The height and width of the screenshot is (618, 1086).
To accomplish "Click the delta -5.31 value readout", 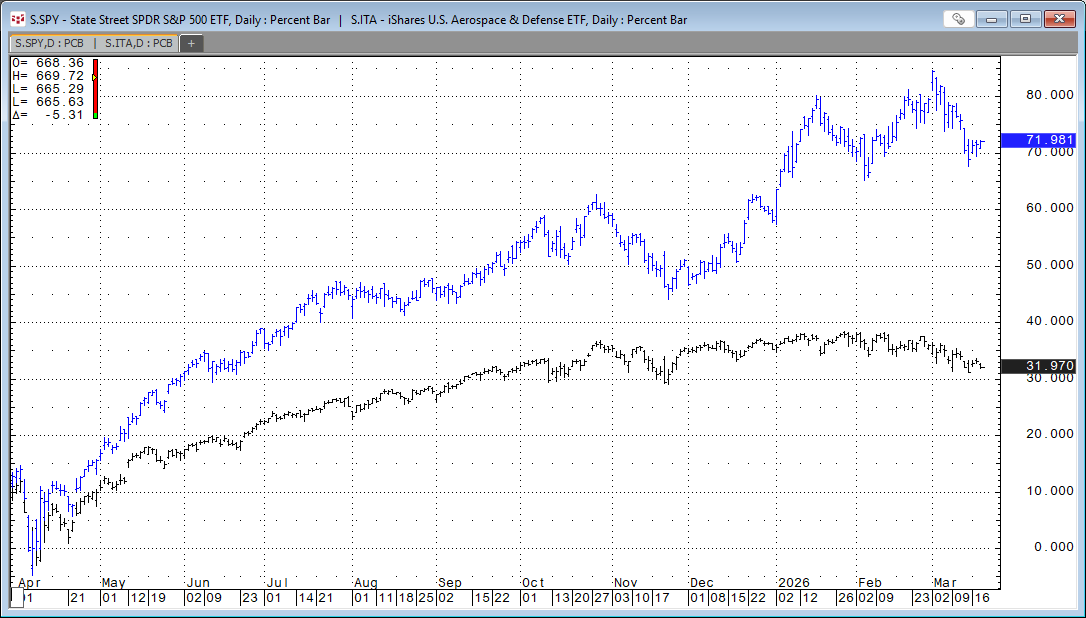I will pyautogui.click(x=61, y=115).
